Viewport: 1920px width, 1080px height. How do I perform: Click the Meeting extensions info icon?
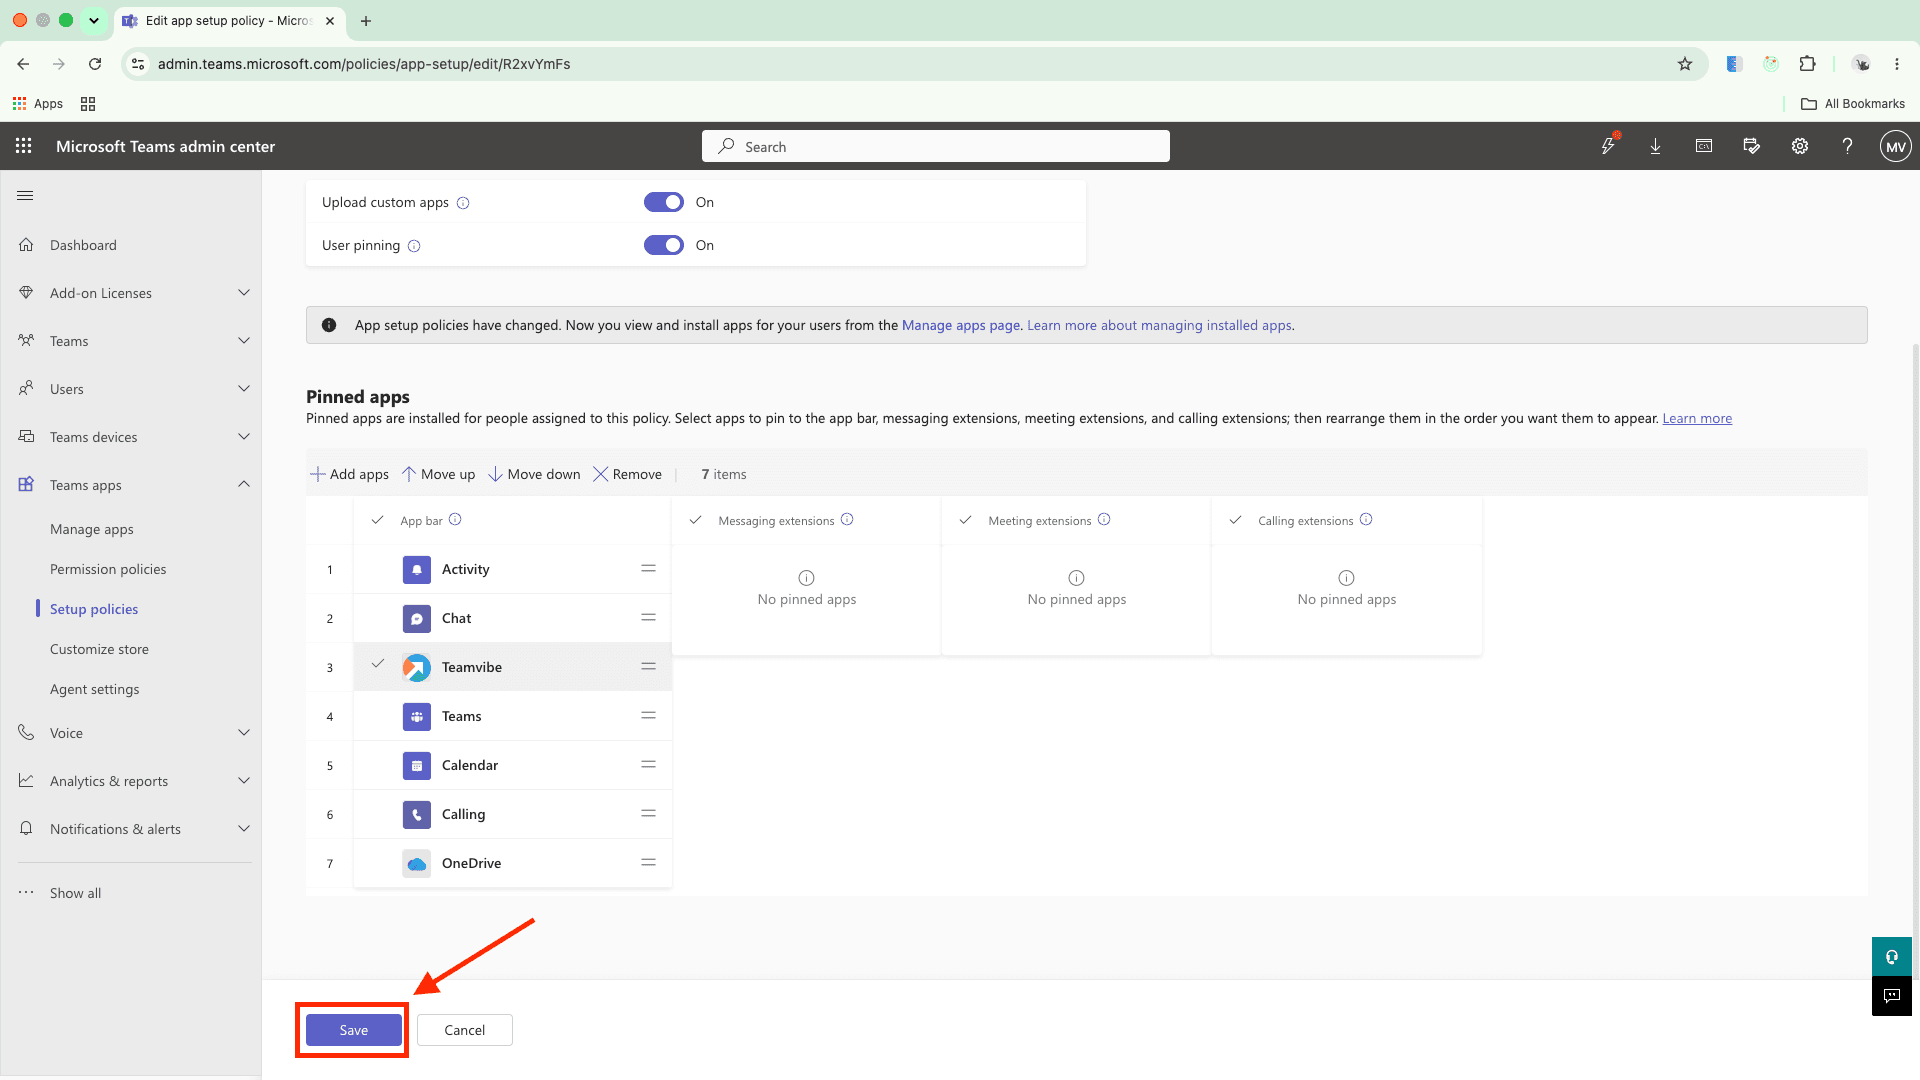[x=1104, y=519]
